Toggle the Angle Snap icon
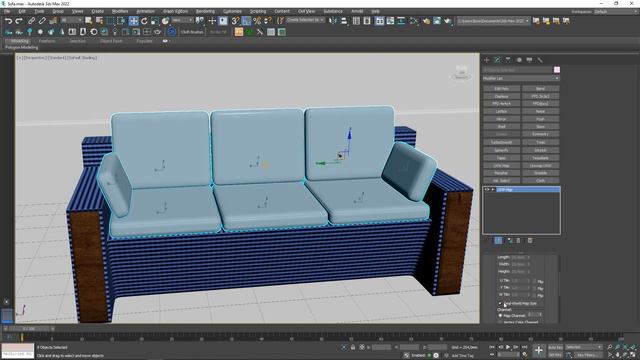Image resolution: width=640 pixels, height=360 pixels. point(246,21)
